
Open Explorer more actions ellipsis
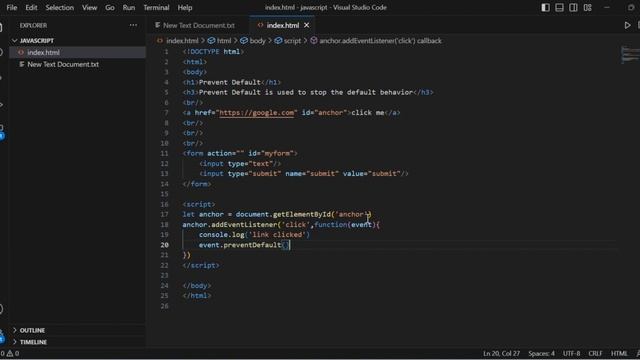pos(133,25)
